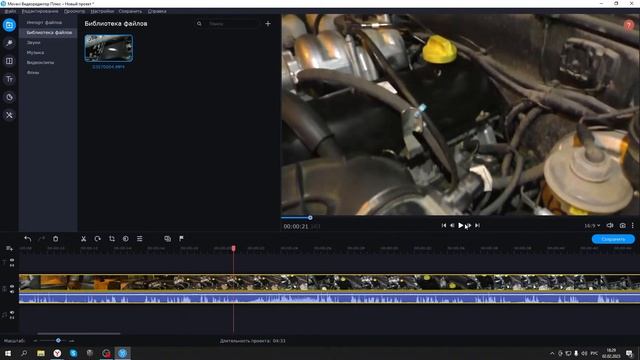Open Windows Start menu
Screen dimensions: 640x360
click(8, 353)
